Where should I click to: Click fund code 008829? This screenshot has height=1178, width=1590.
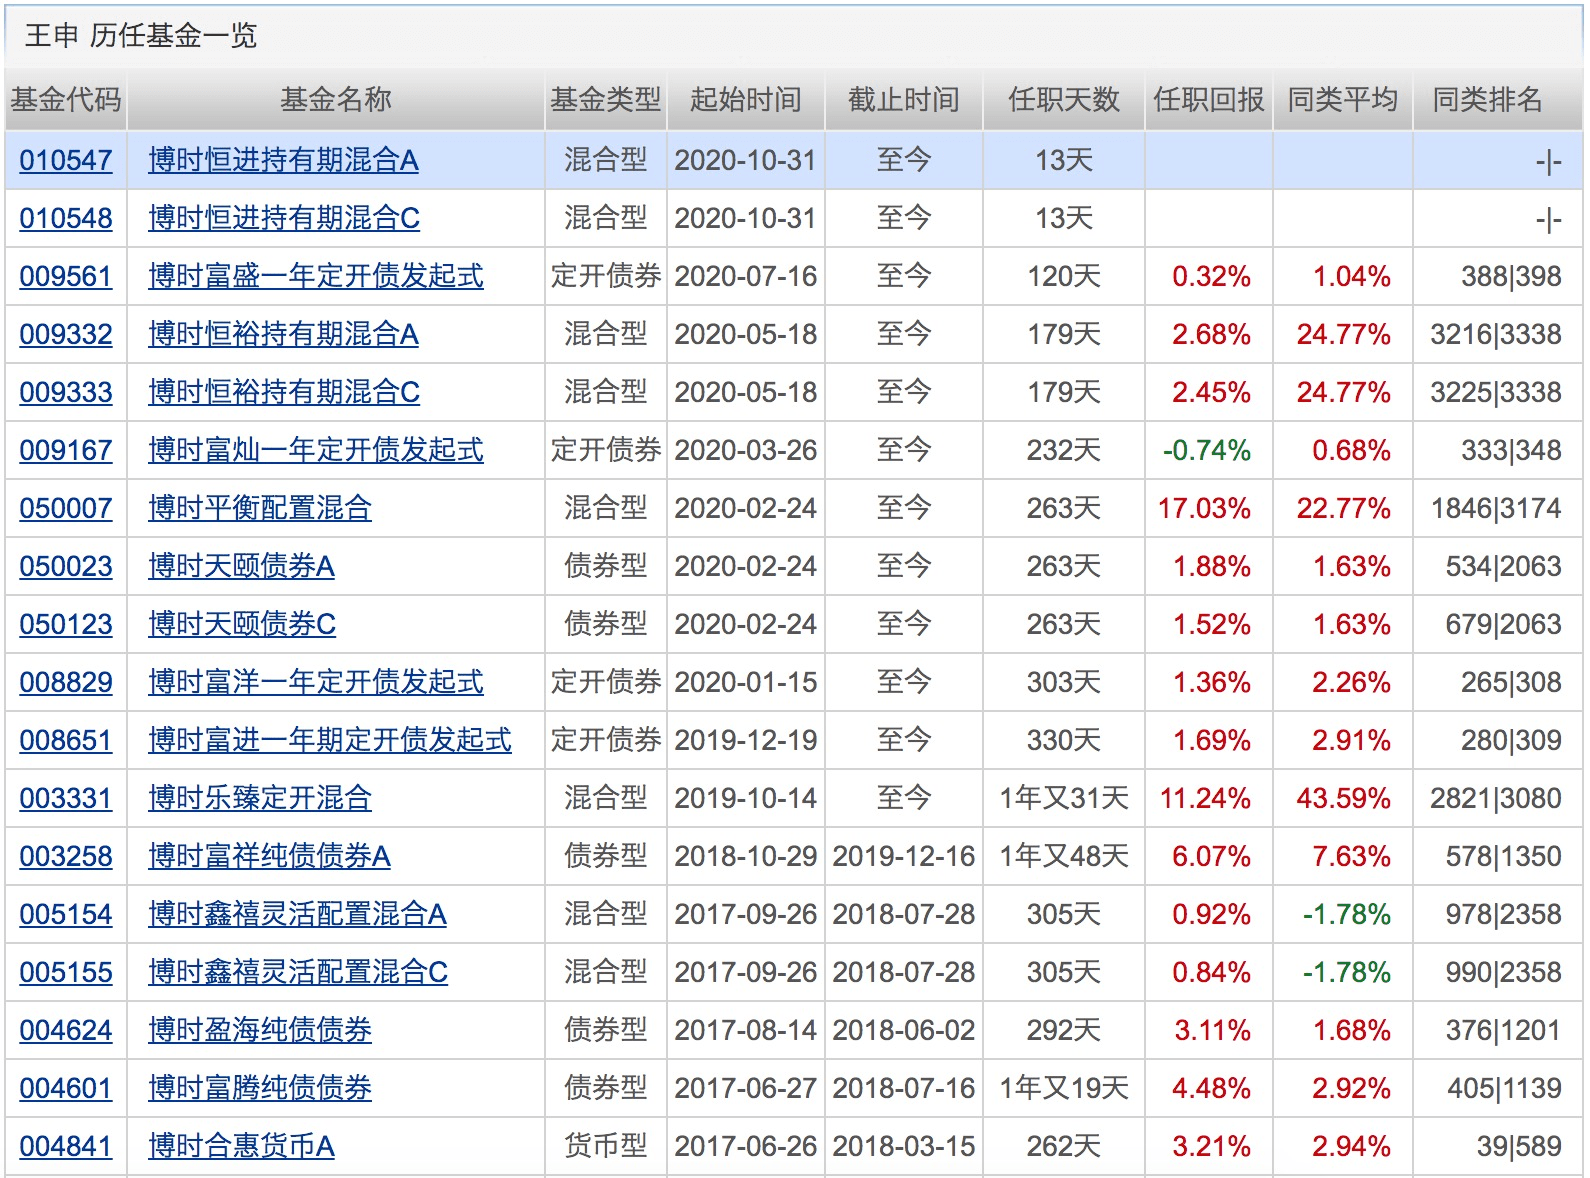pyautogui.click(x=66, y=682)
